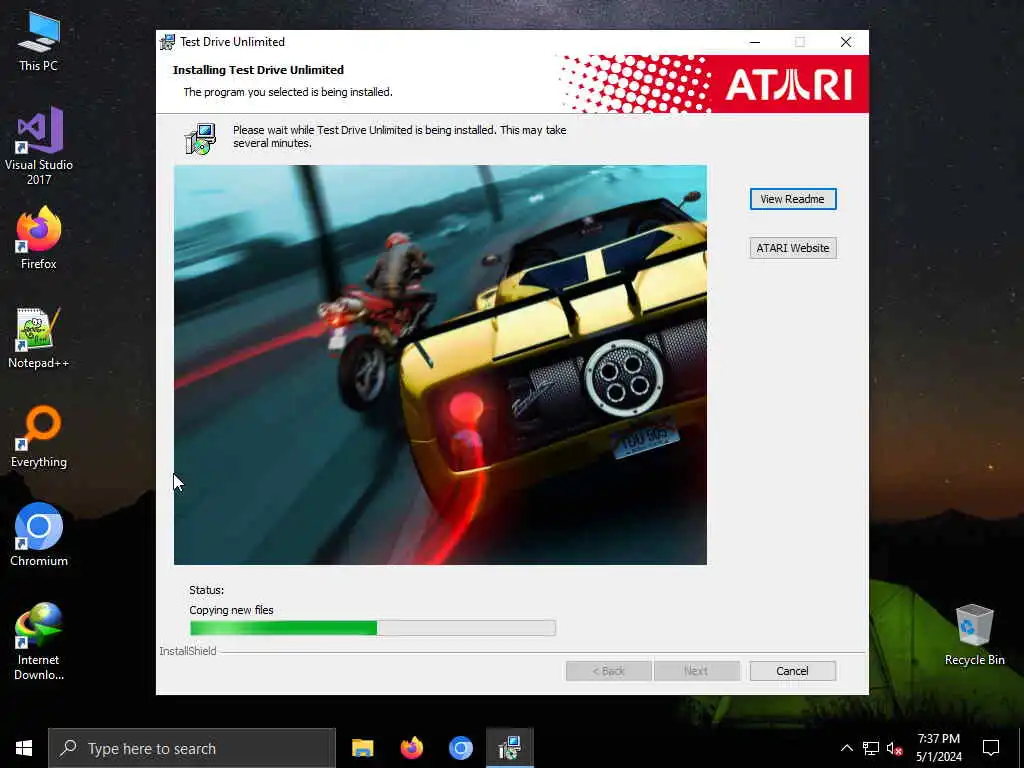Close the Test Drive Unlimited installer window
The width and height of the screenshot is (1024, 768).
click(846, 42)
